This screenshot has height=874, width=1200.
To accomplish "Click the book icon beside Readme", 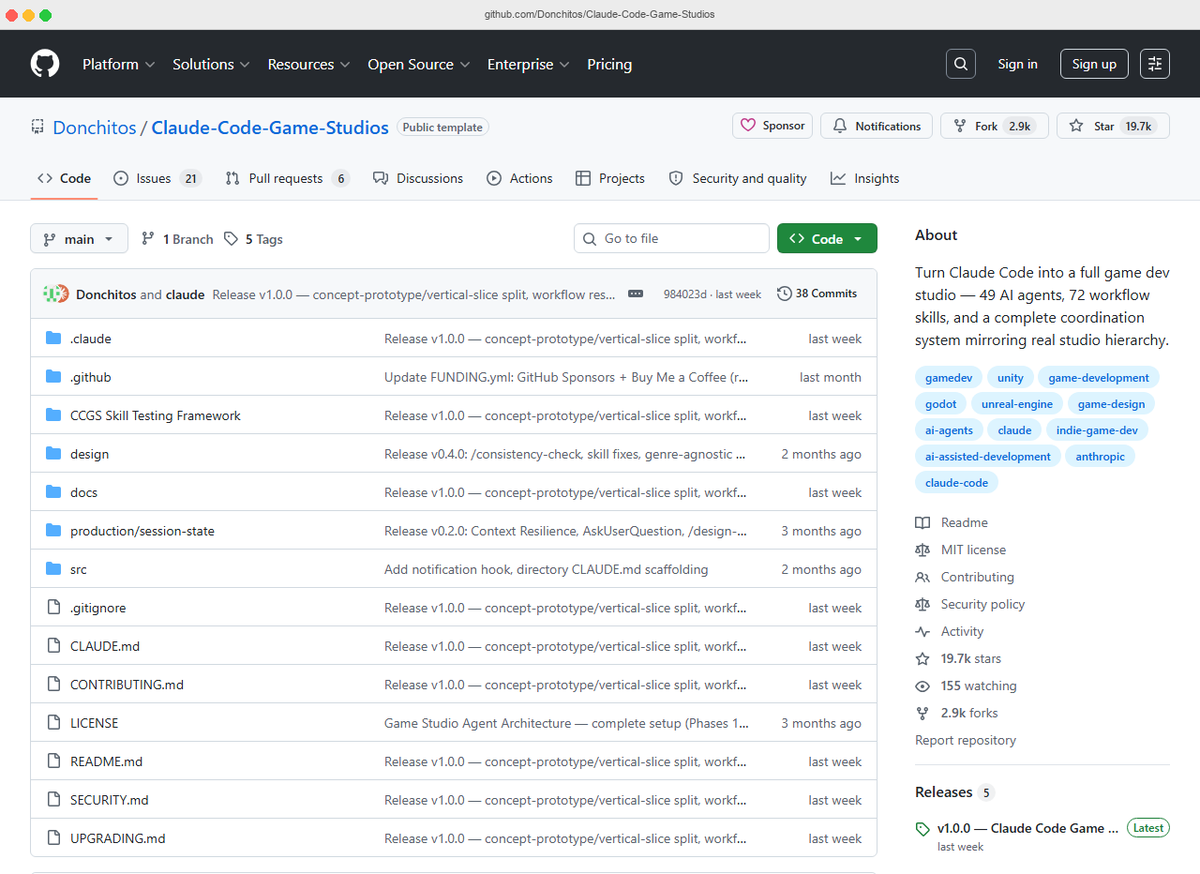I will point(922,523).
